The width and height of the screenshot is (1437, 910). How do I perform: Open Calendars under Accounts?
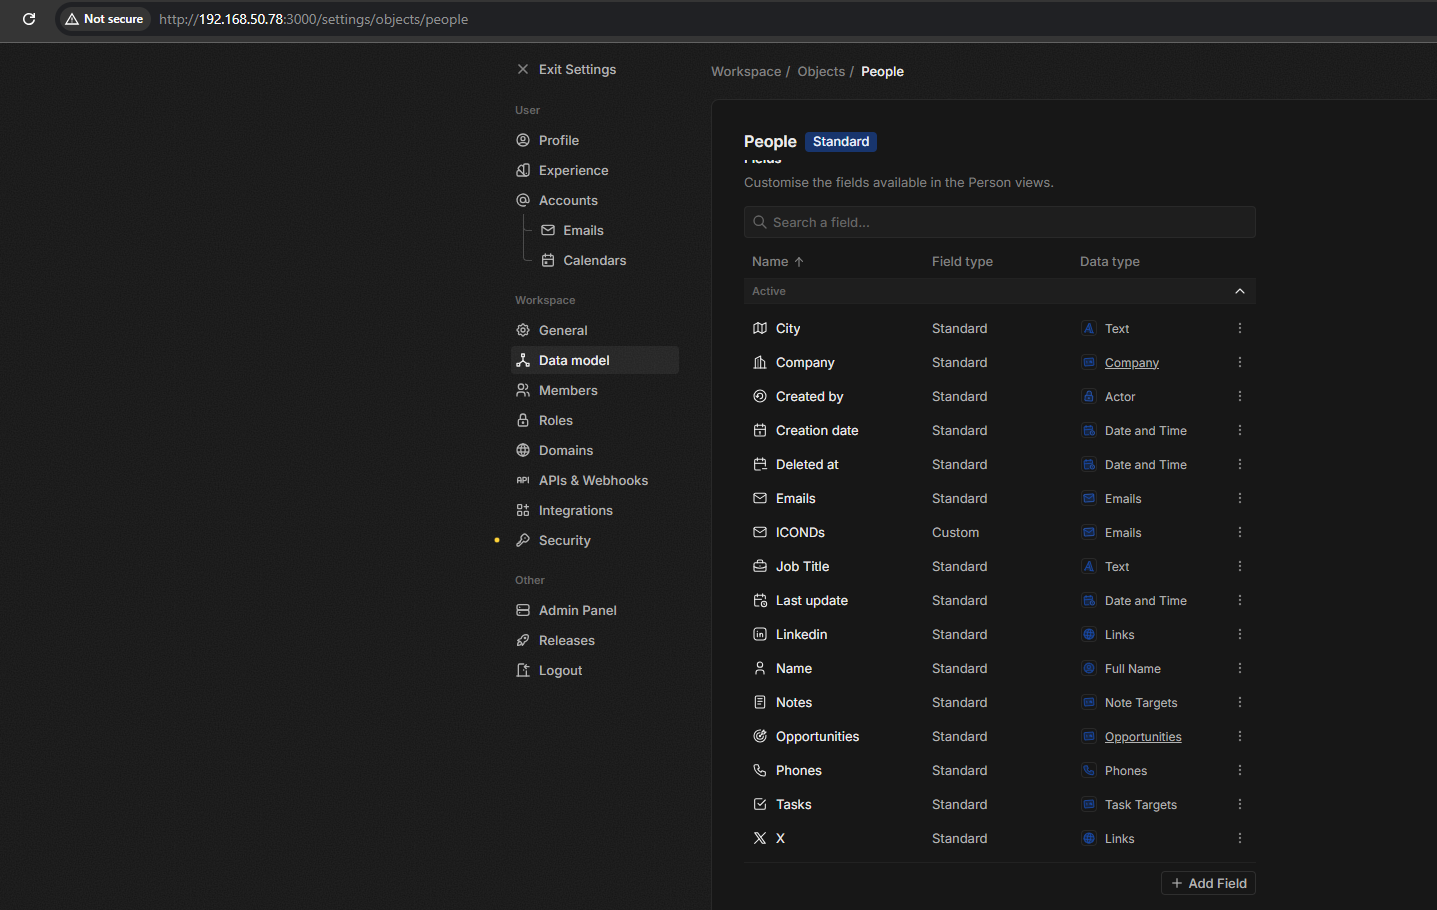point(607,260)
